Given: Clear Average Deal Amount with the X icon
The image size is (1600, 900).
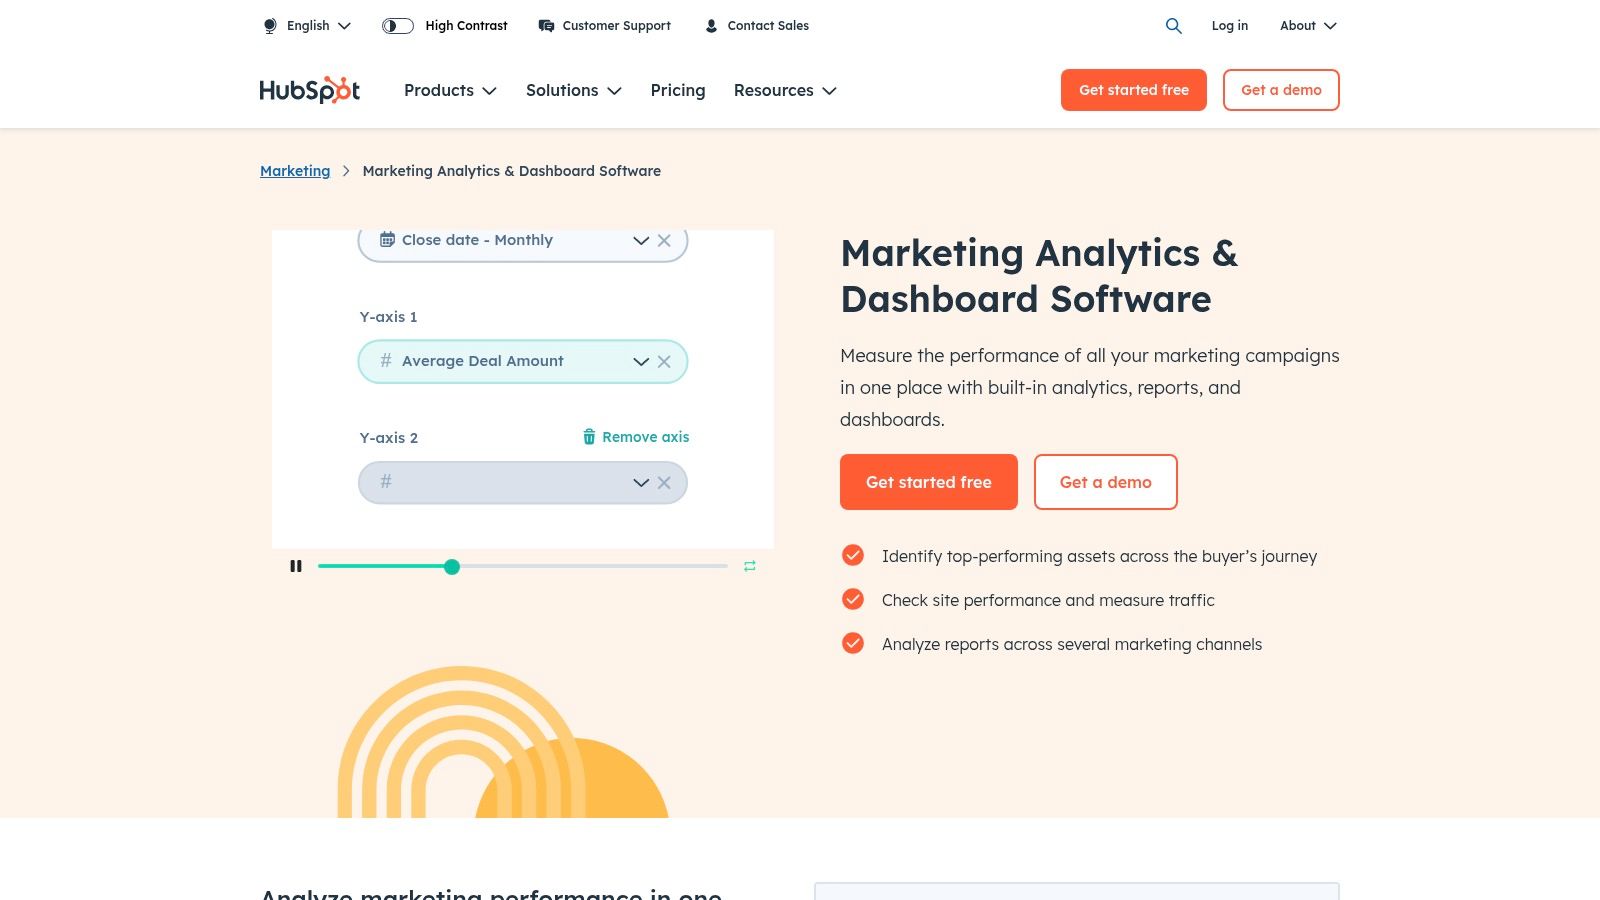Looking at the screenshot, I should click(664, 362).
